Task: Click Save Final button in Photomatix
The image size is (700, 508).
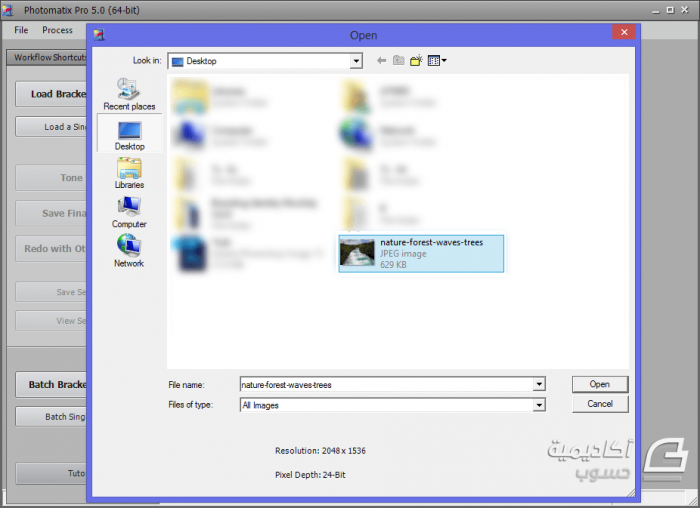Action: (51, 213)
